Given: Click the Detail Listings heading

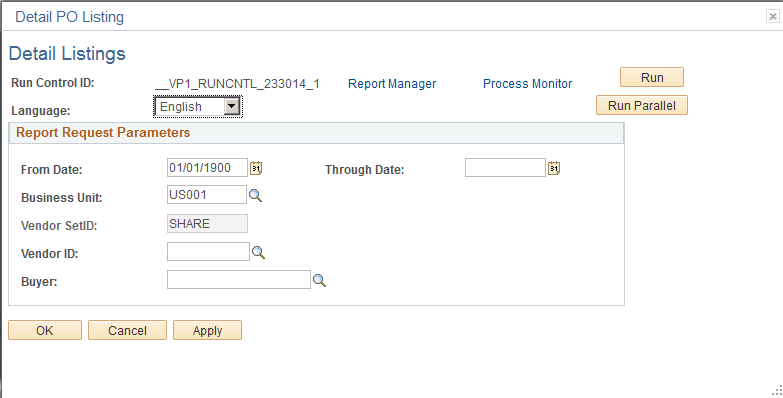Looking at the screenshot, I should 67,53.
